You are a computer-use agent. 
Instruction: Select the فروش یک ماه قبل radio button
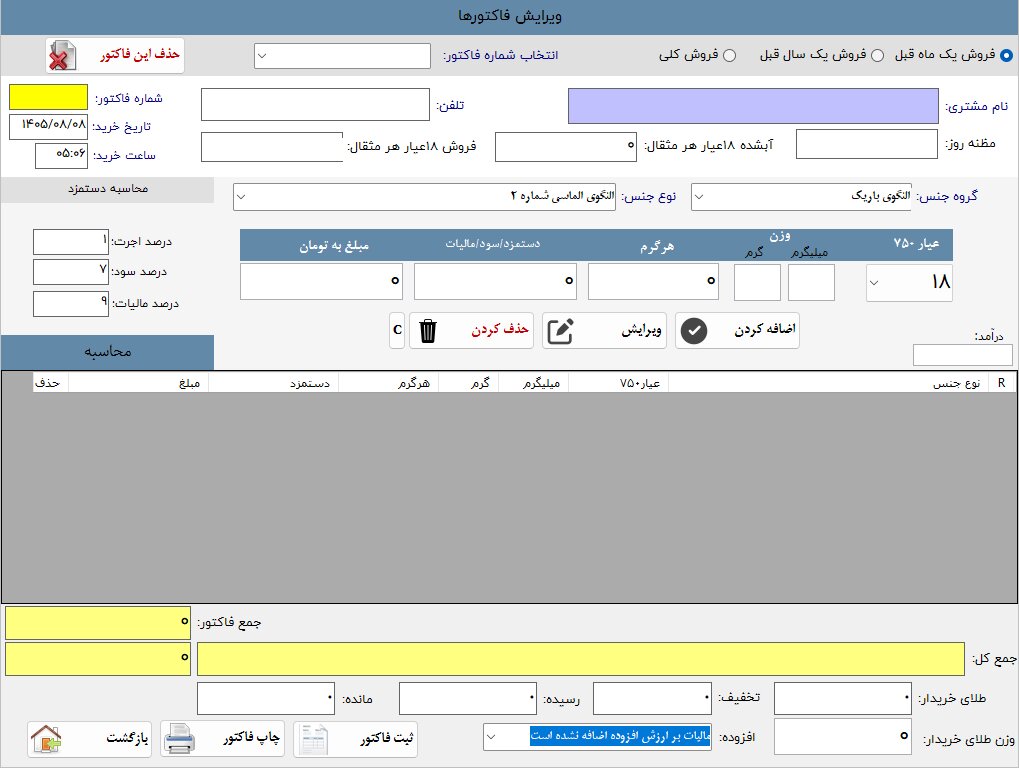[1006, 55]
